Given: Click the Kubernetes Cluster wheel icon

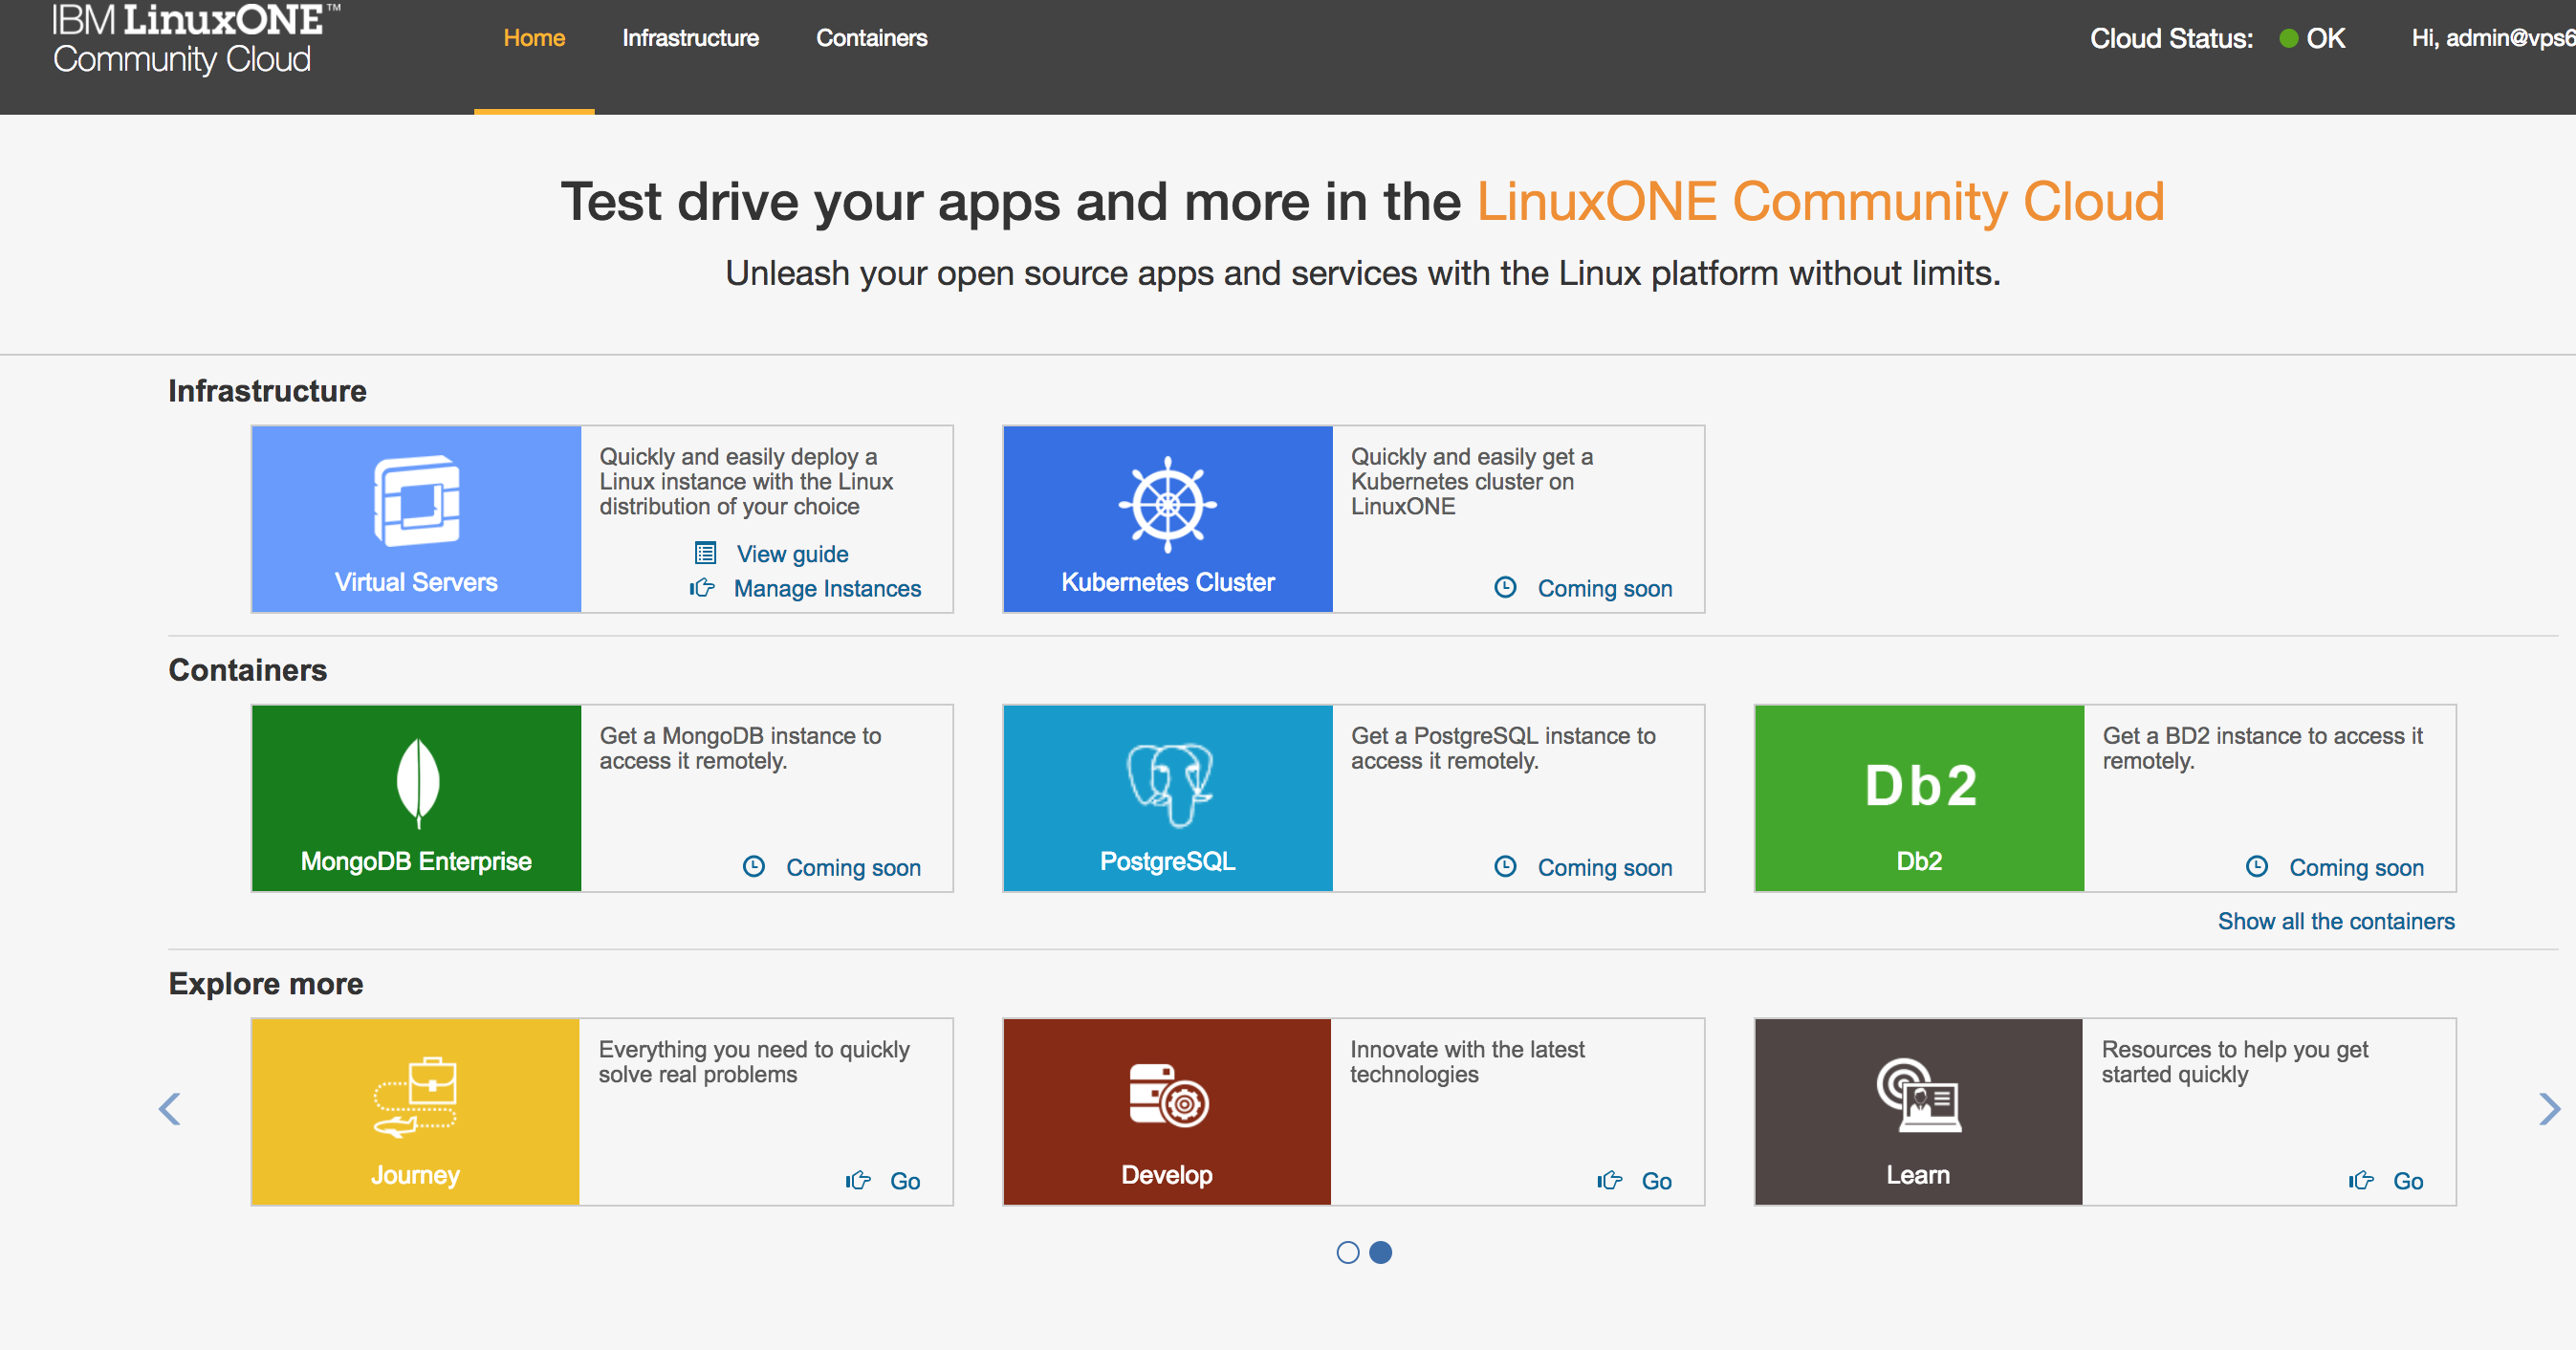Looking at the screenshot, I should 1167,504.
